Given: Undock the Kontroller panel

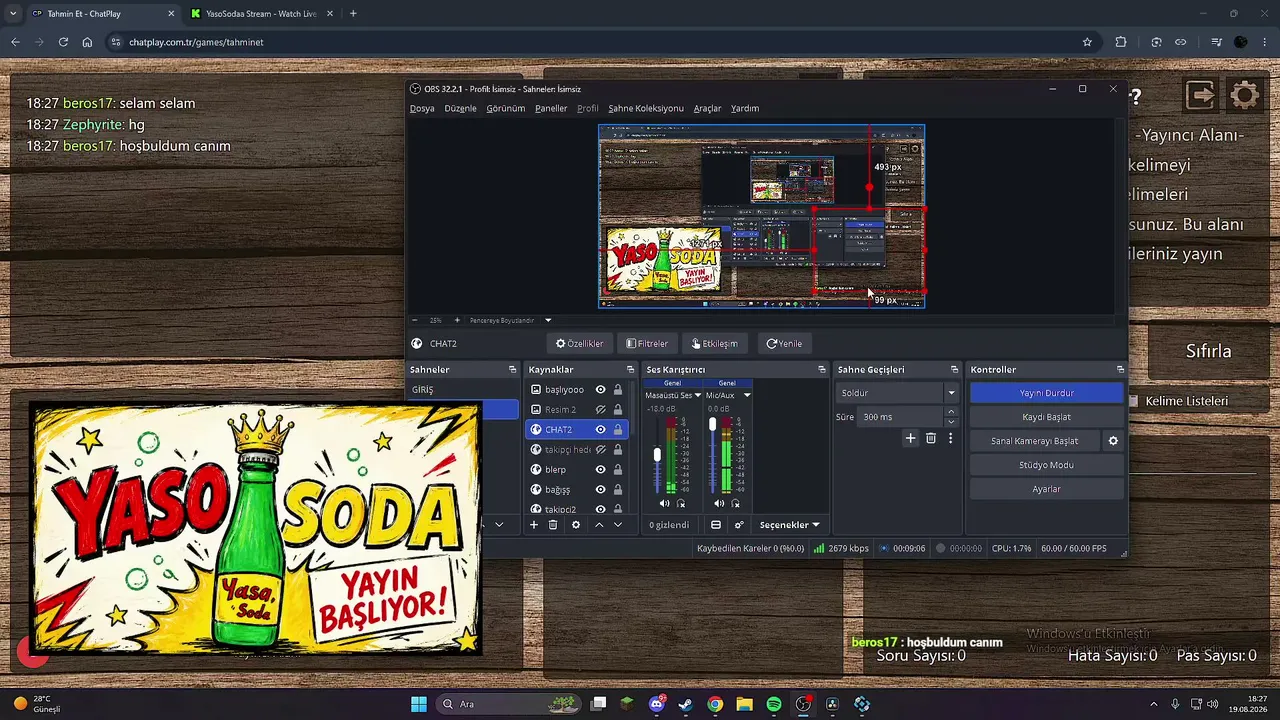Looking at the screenshot, I should point(1120,370).
